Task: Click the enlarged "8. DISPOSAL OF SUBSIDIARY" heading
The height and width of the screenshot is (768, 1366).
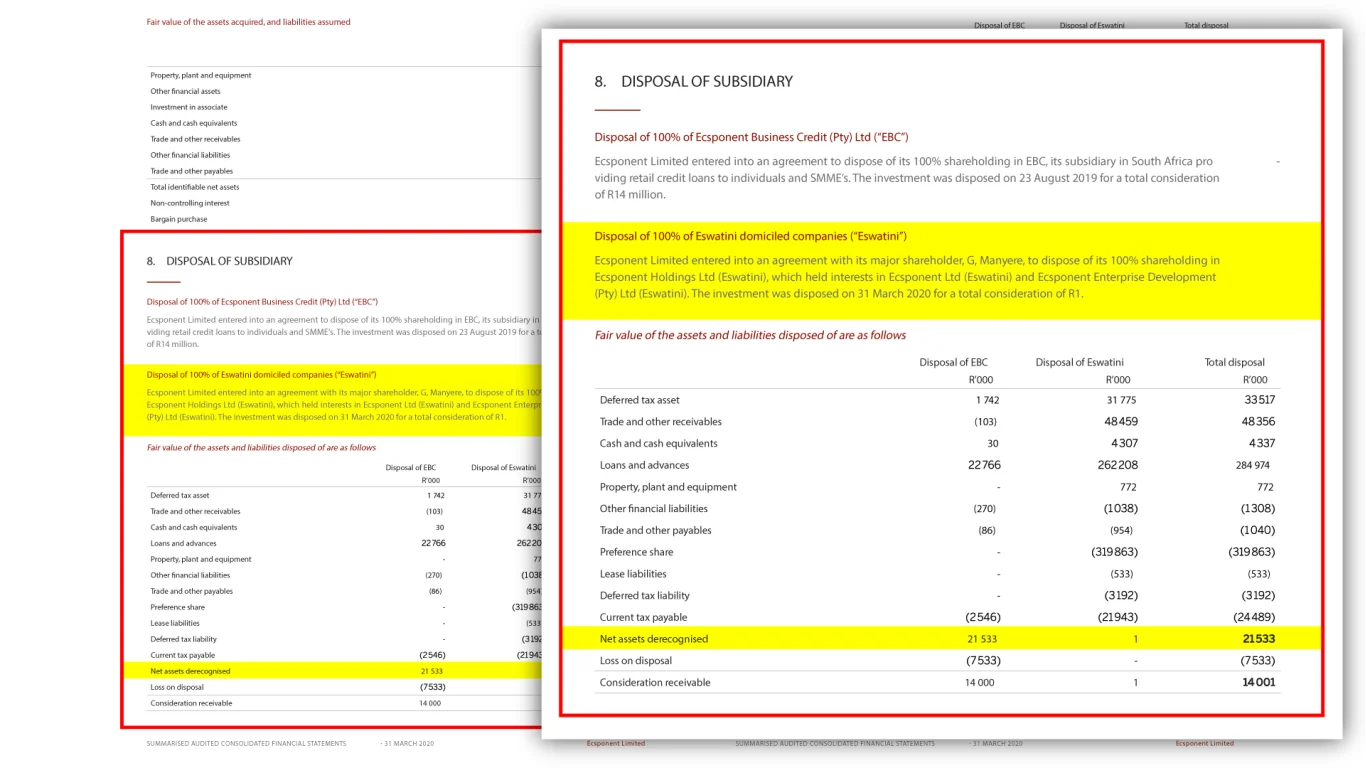Action: click(706, 81)
